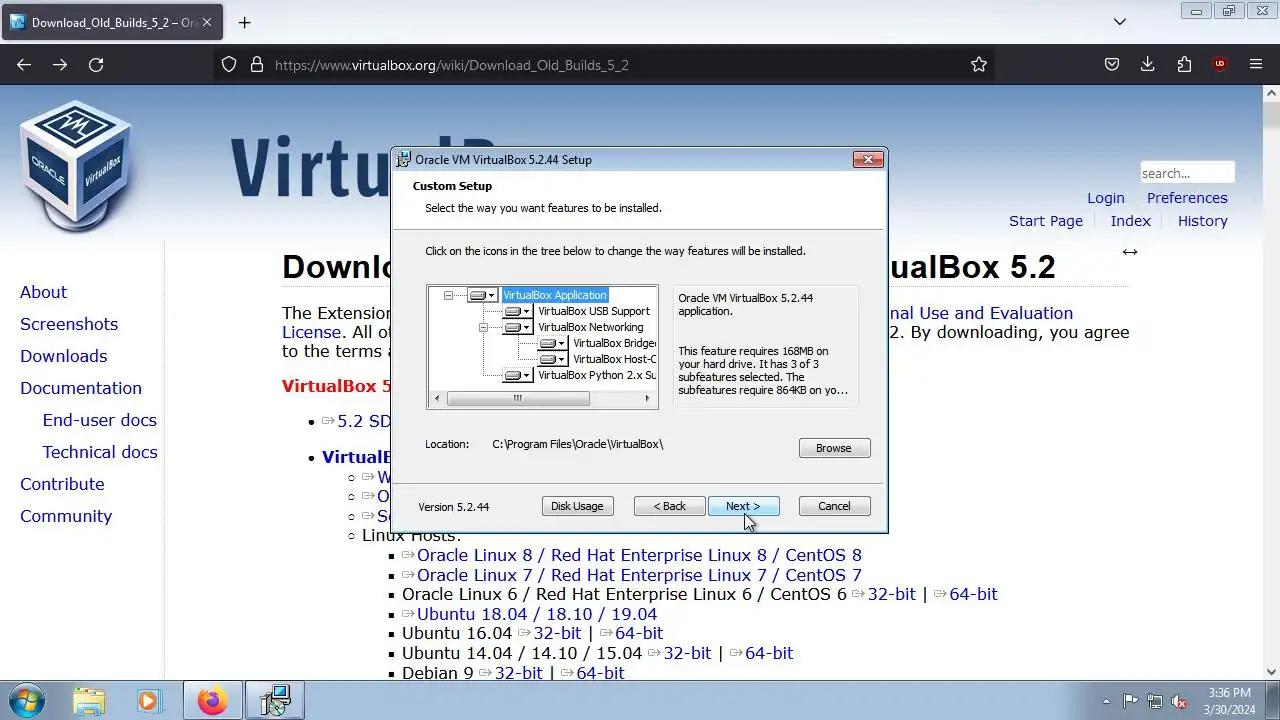Click the uBlock Origin toolbar icon
Viewport: 1280px width, 720px height.
1220,65
